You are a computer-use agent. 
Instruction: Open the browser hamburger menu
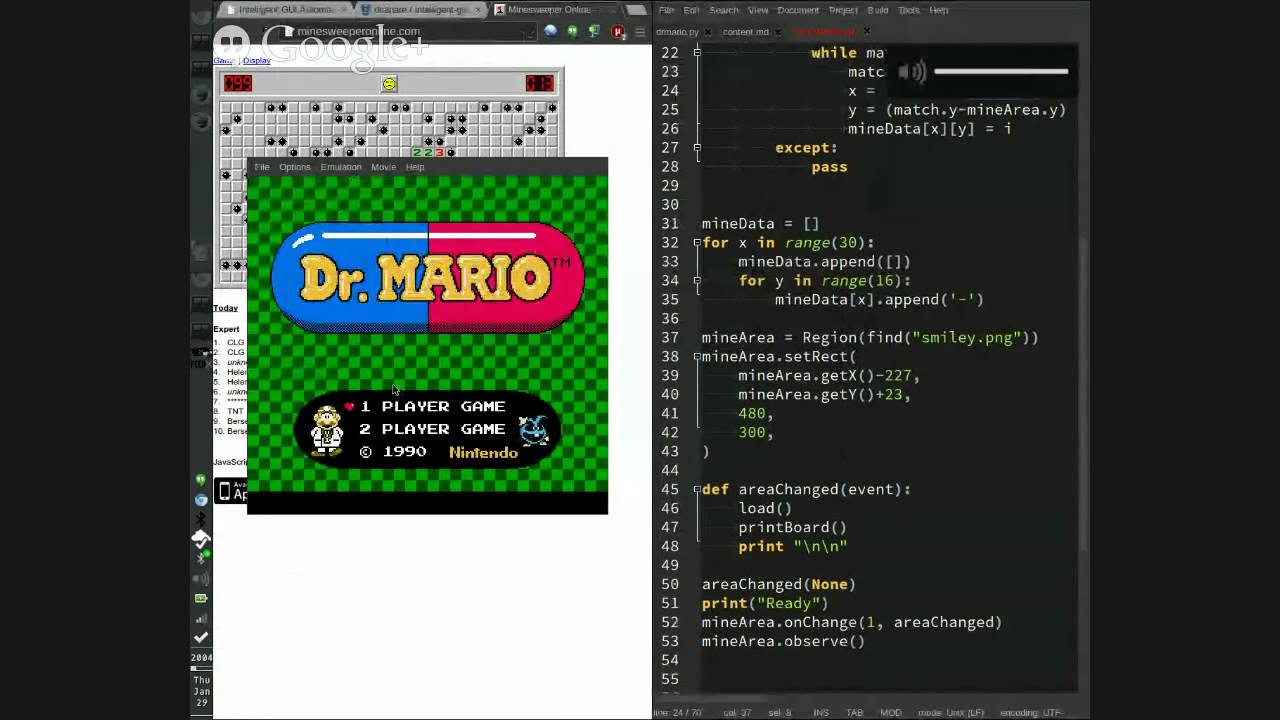point(640,32)
